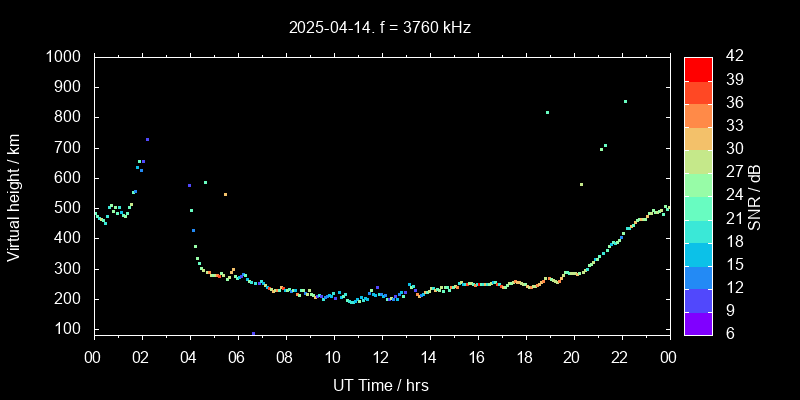Click the 12 hour tick on time axis
The width and height of the screenshot is (800, 400).
pos(381,357)
